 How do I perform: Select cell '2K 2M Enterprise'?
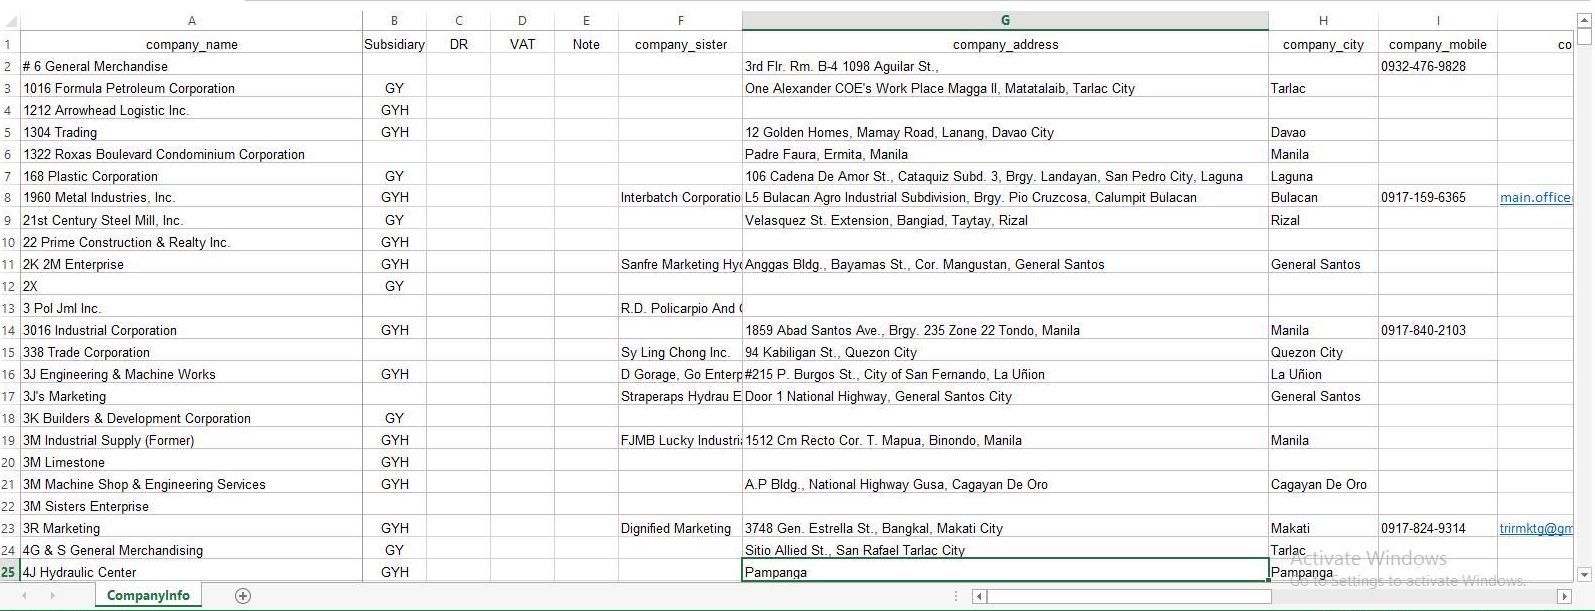pos(191,264)
